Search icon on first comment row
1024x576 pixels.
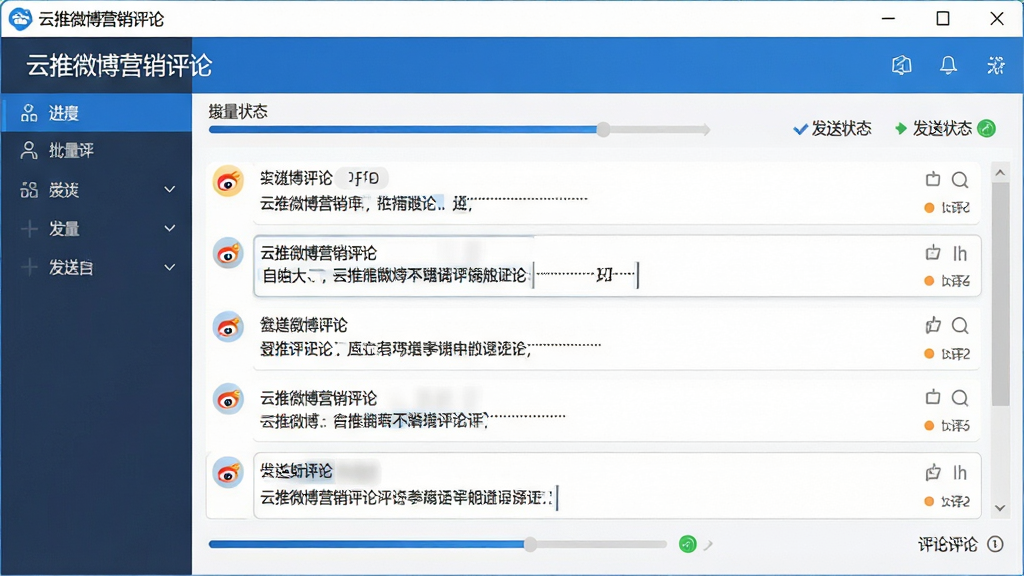(x=959, y=180)
